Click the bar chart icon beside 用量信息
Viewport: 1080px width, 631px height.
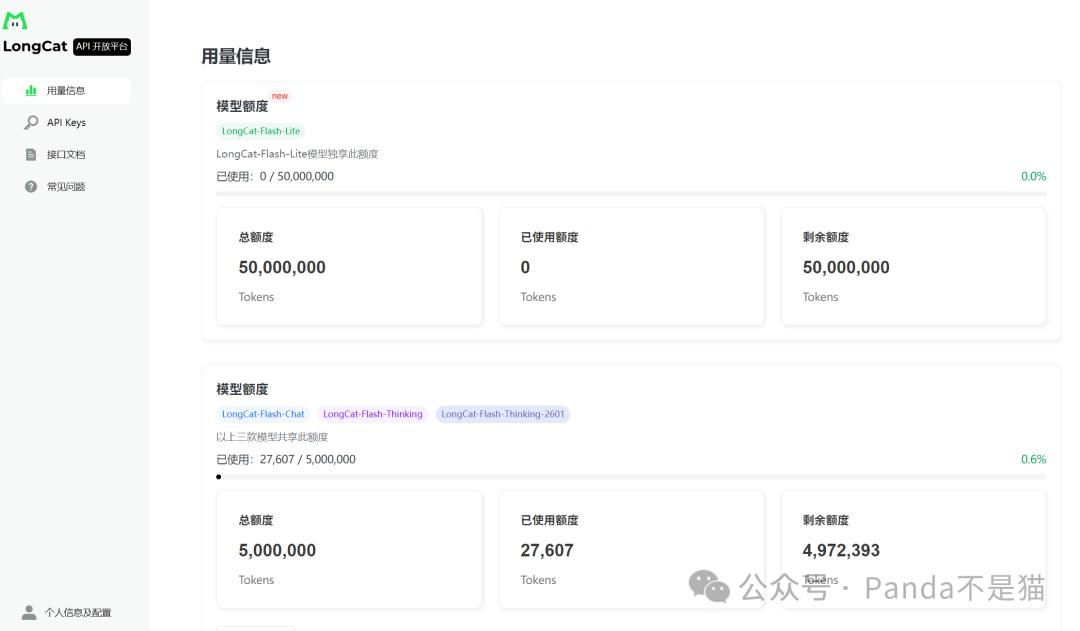click(31, 90)
